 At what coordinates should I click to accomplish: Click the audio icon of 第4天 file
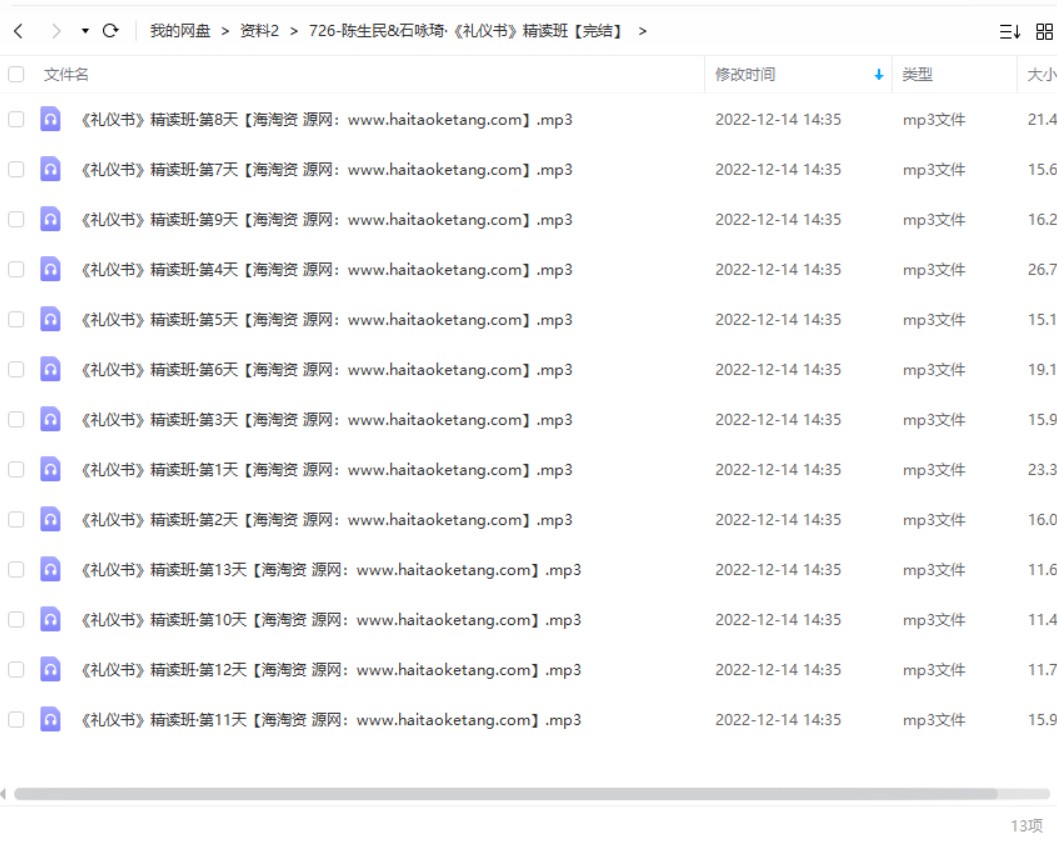coord(51,270)
